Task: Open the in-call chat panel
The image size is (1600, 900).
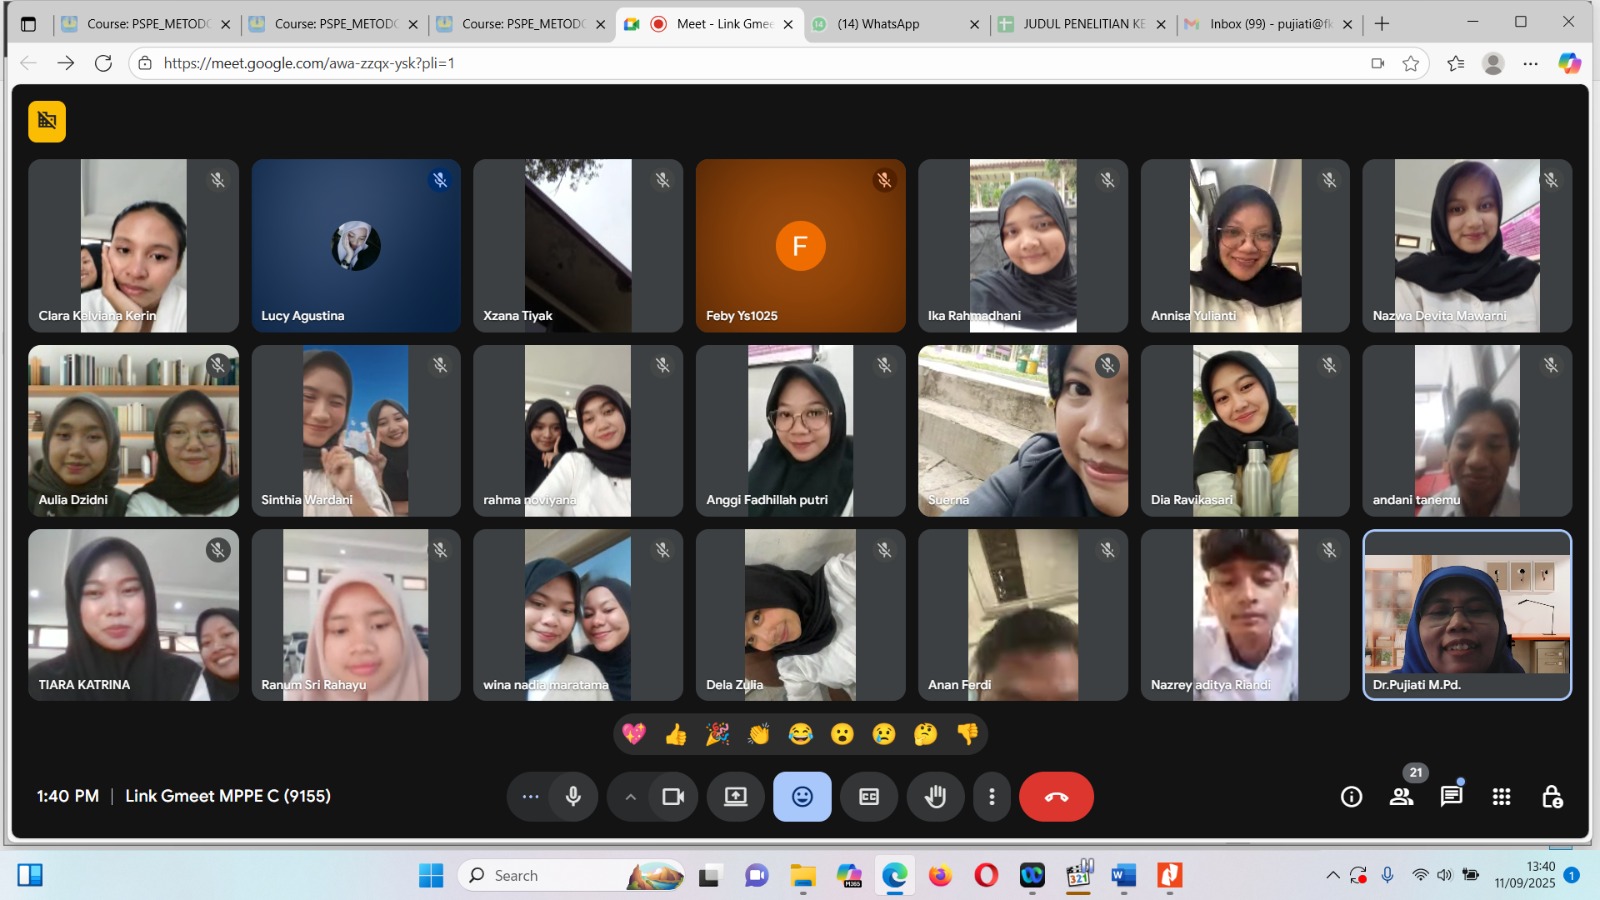Action: click(1451, 797)
